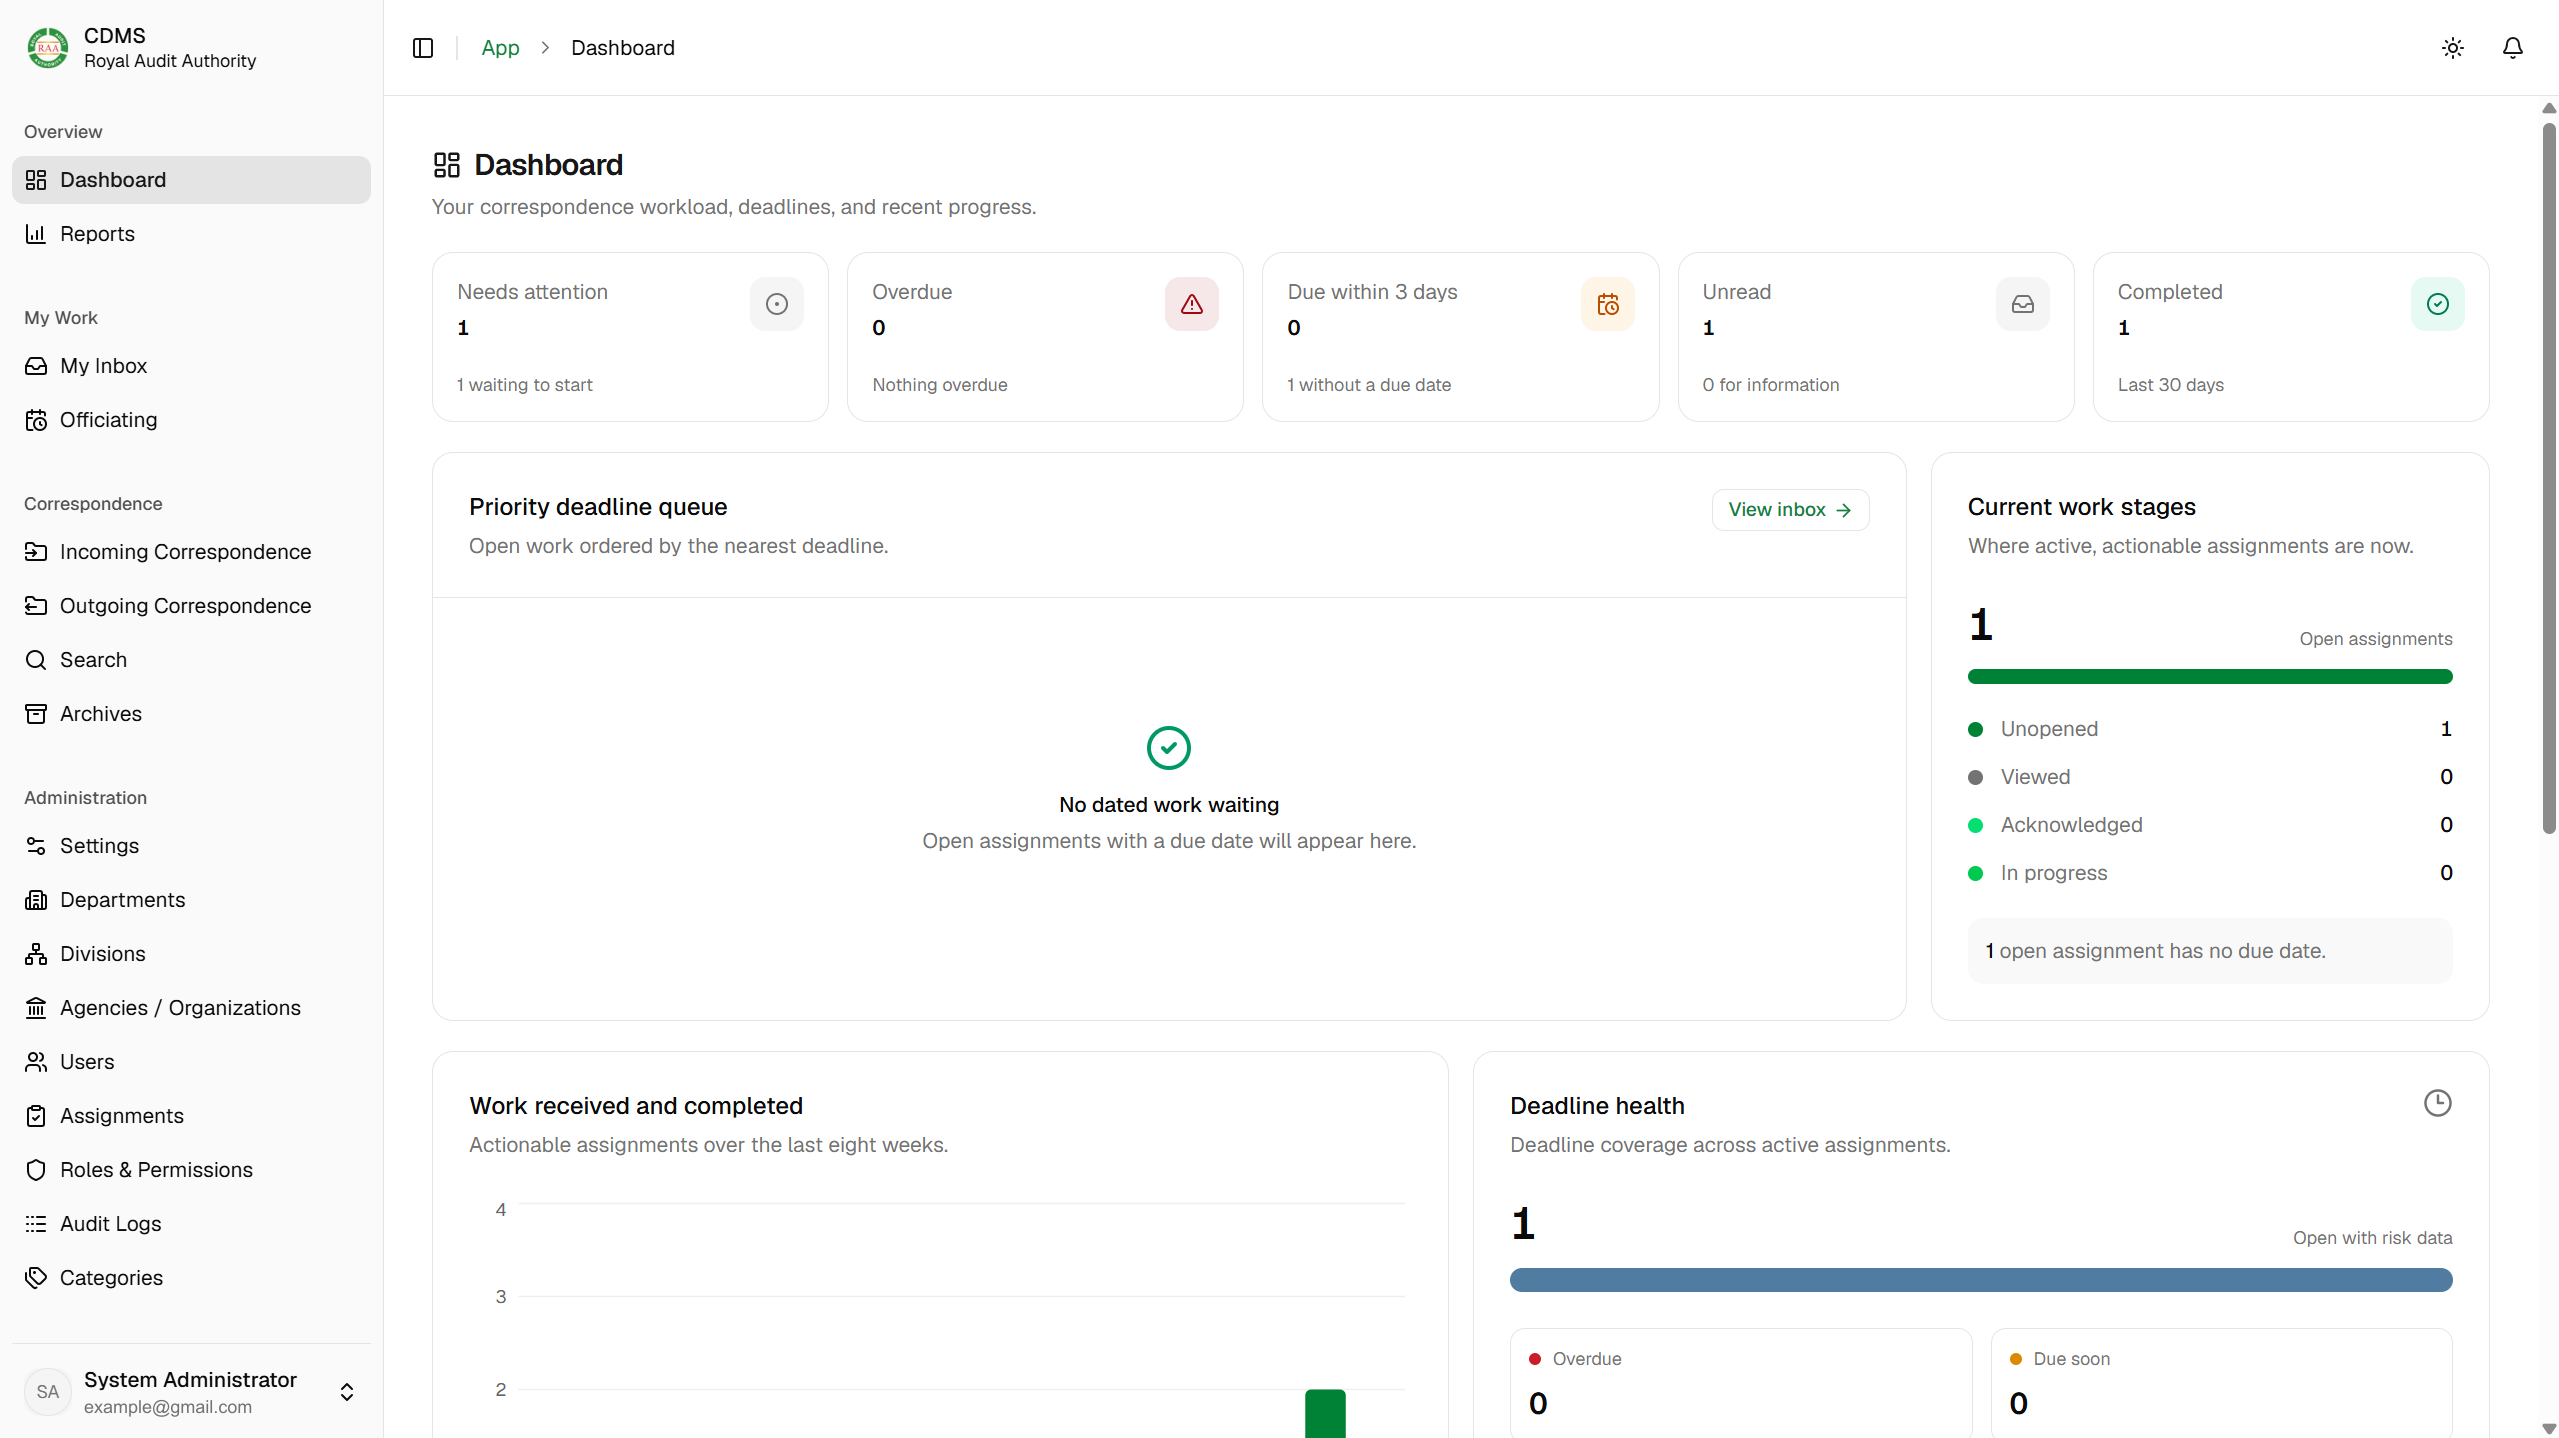
Task: Open Divisions
Action: (x=191, y=954)
